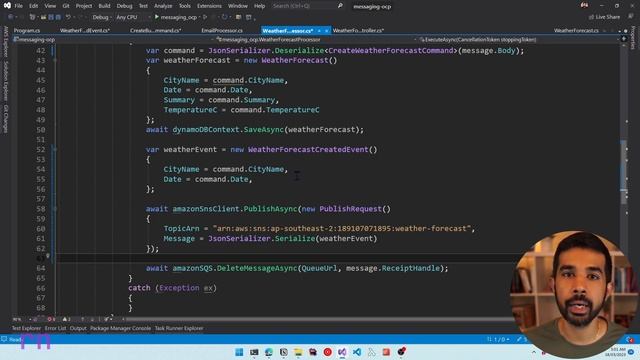
Task: Switch to the WeatherFo...troller.cs tab
Action: 358,31
